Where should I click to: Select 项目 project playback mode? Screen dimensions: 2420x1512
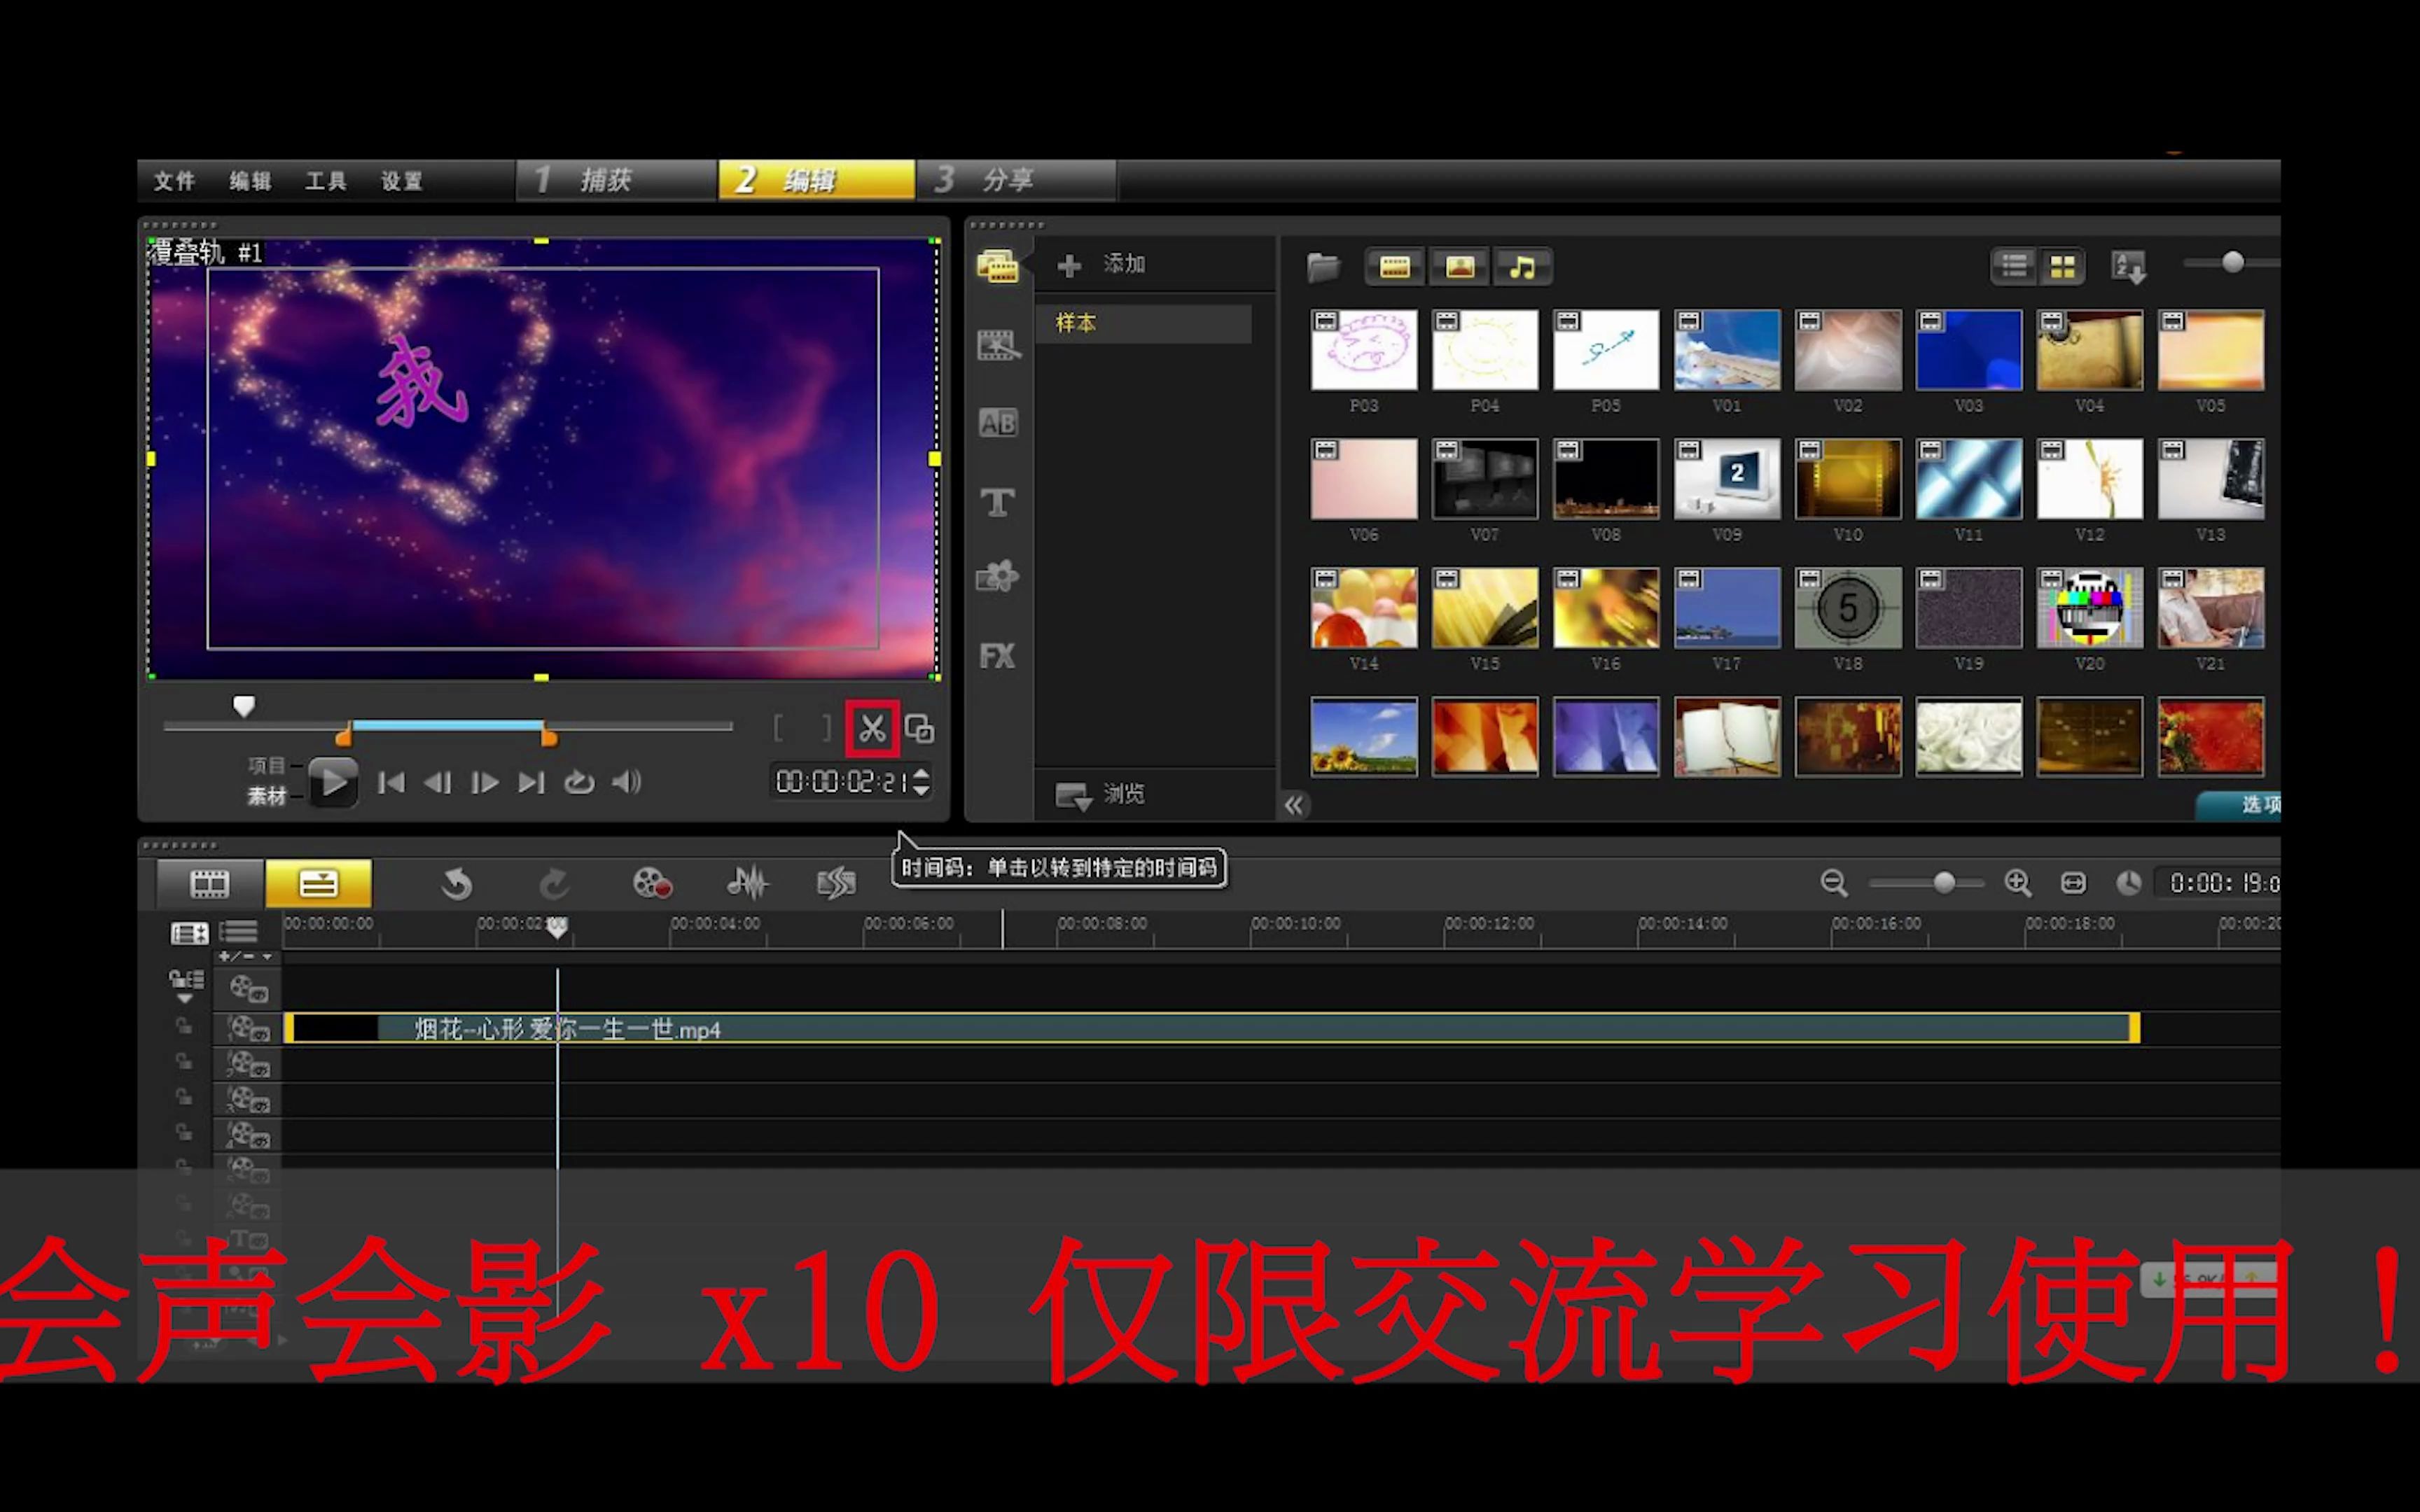click(266, 766)
